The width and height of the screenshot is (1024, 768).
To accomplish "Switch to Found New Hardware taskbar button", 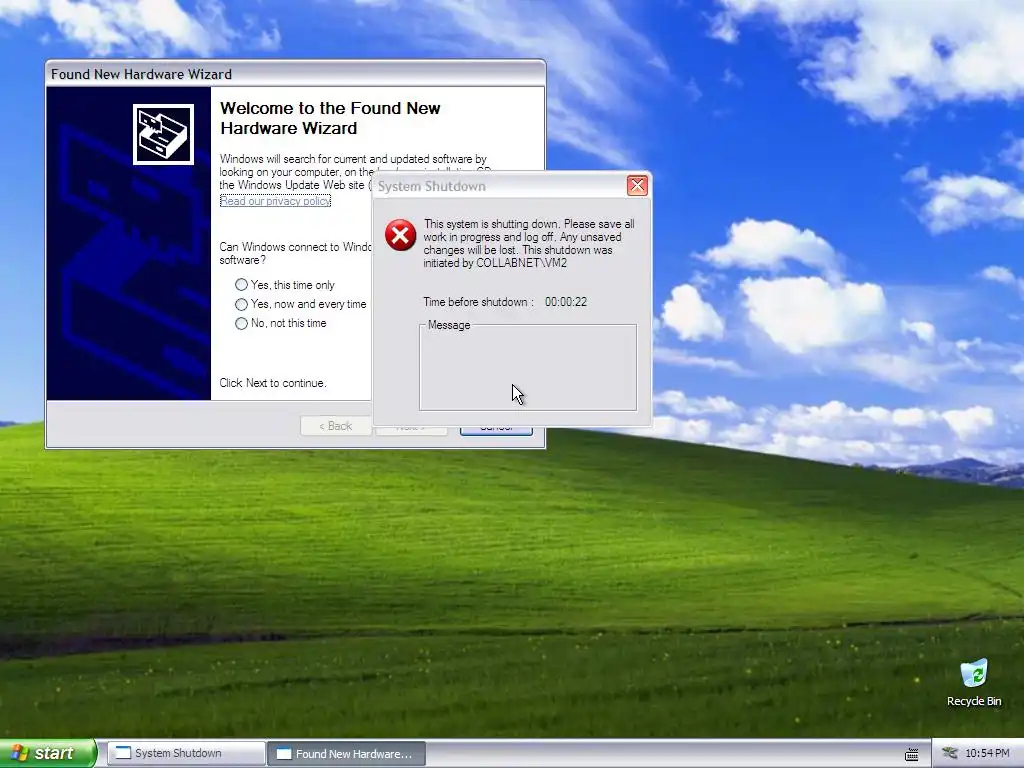I will click(346, 753).
